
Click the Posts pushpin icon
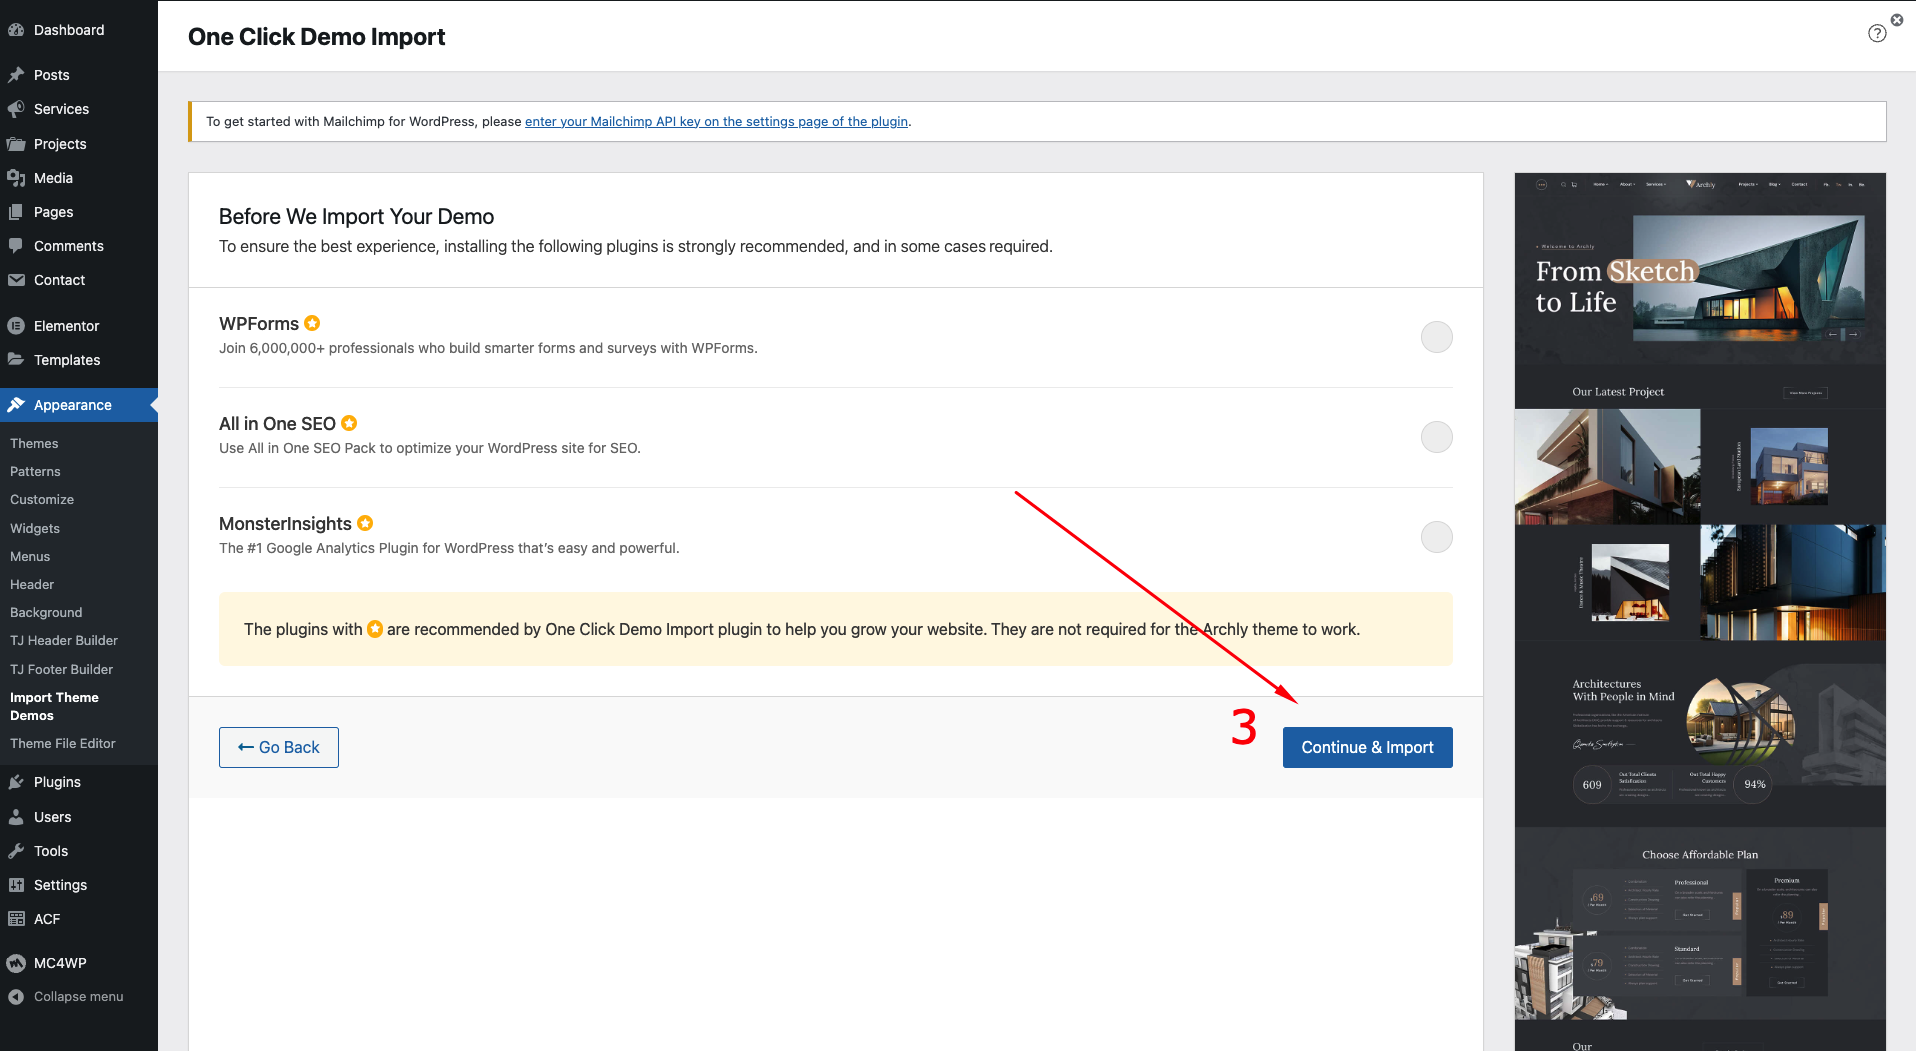pos(16,75)
